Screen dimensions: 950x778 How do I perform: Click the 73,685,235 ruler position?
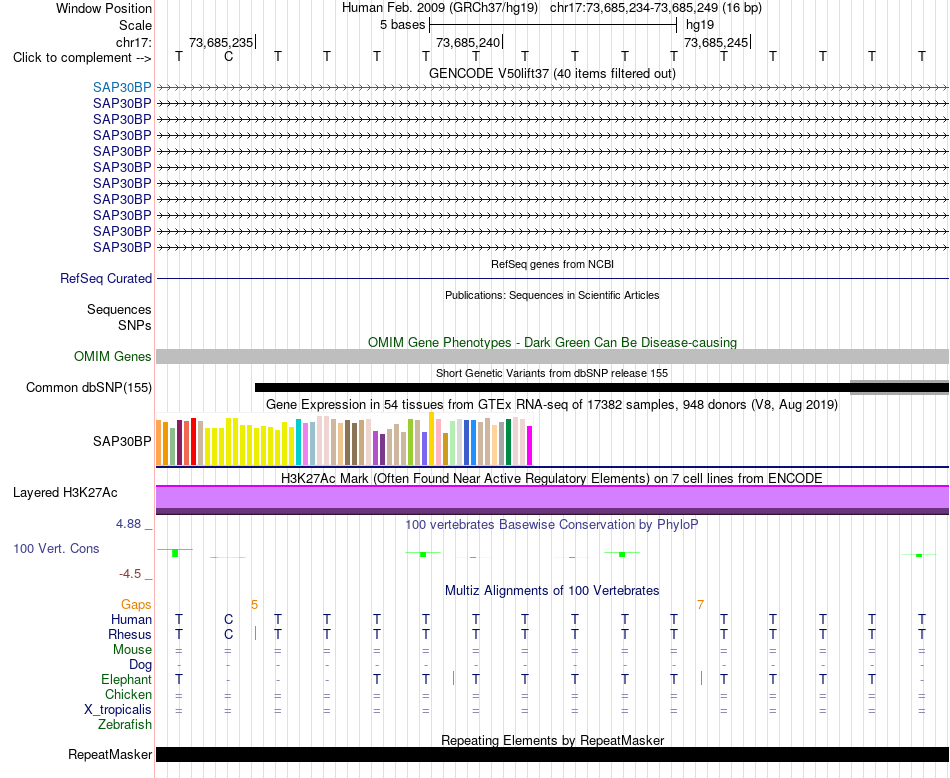tap(221, 42)
